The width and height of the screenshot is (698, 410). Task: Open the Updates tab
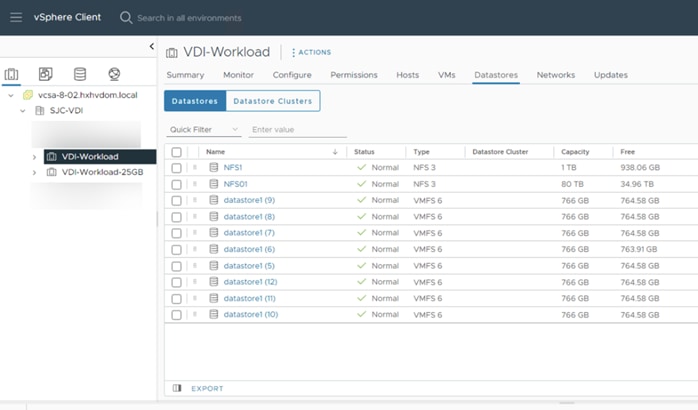[611, 75]
